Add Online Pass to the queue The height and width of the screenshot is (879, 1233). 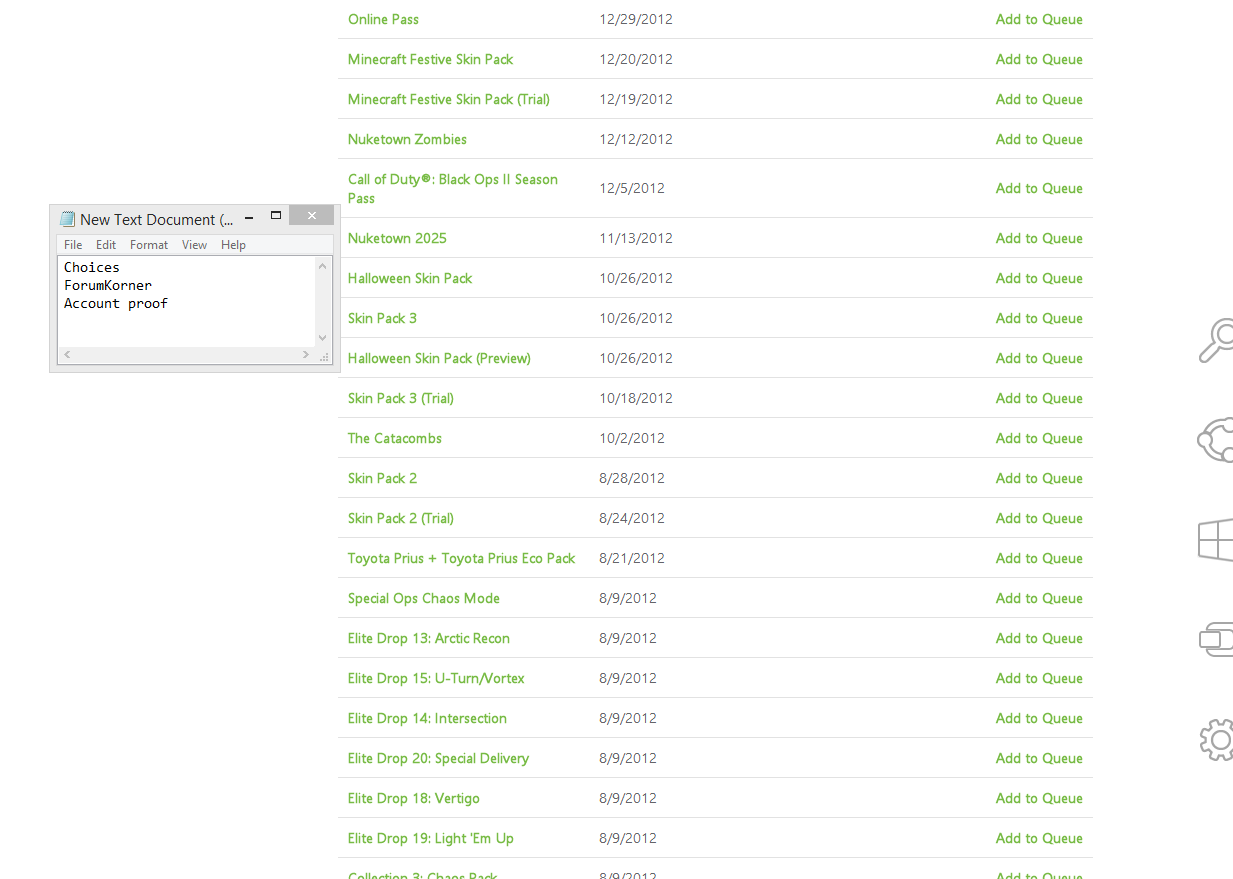click(x=1039, y=19)
